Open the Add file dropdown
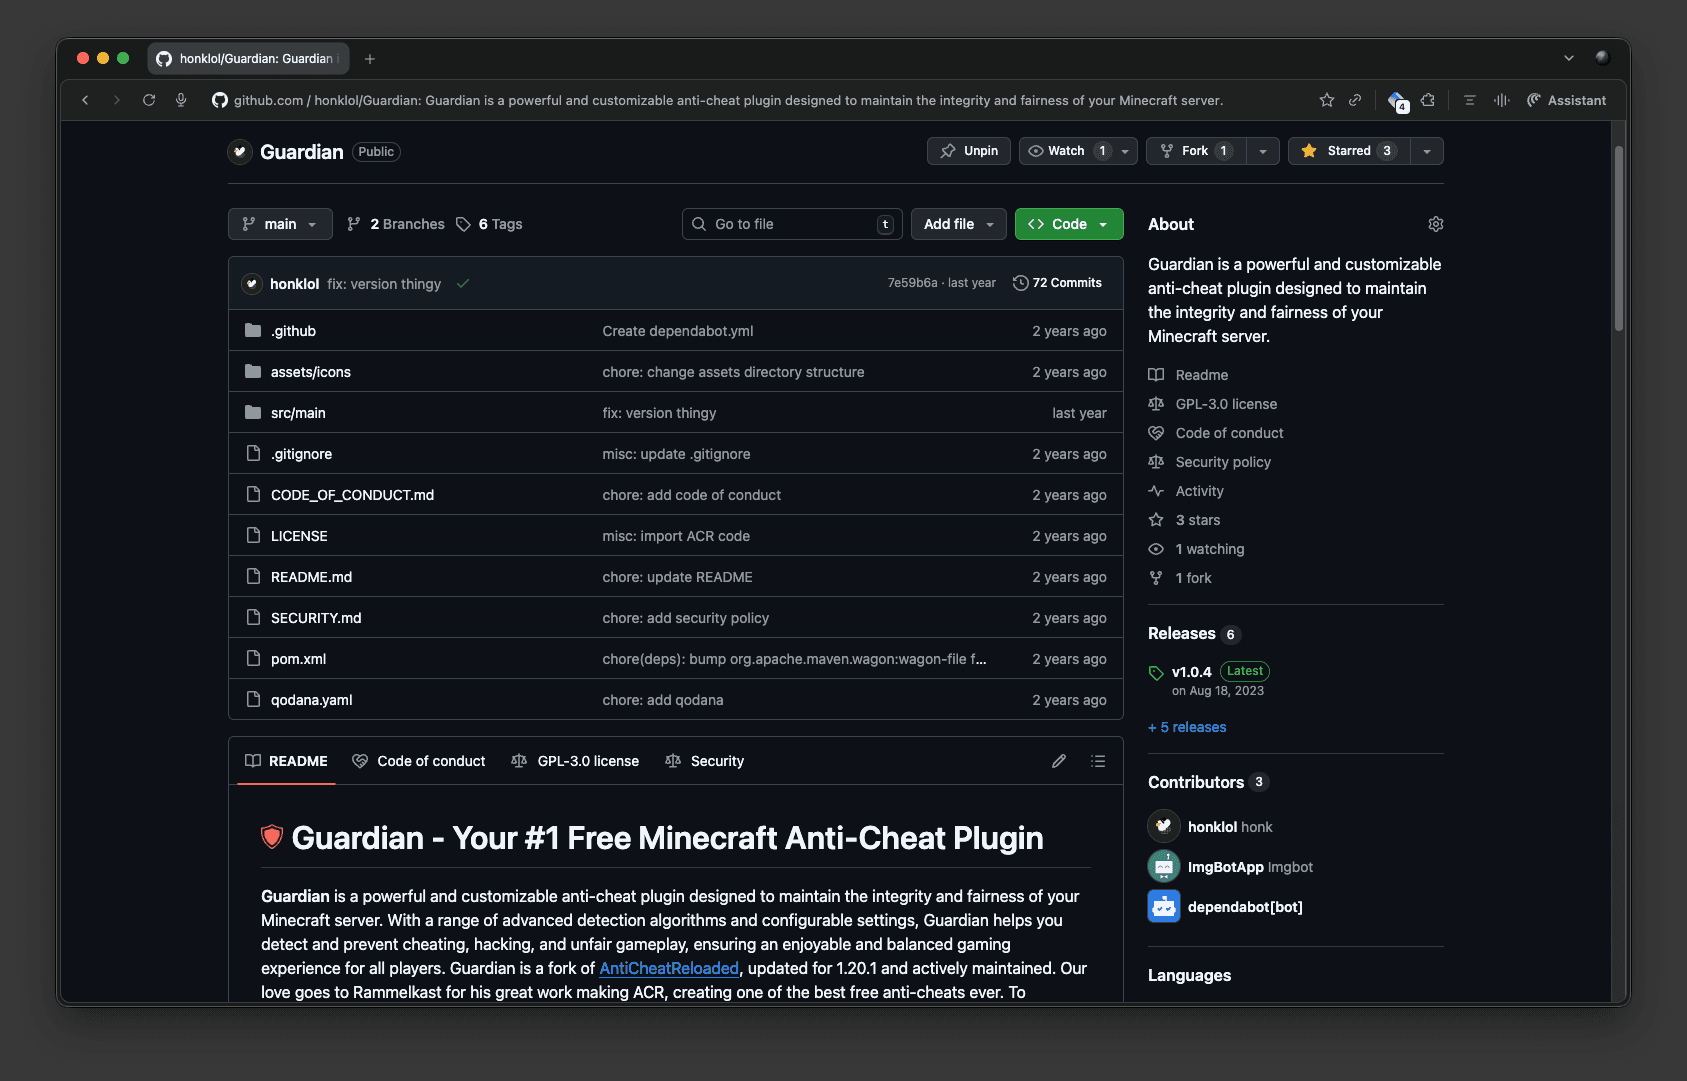The width and height of the screenshot is (1687, 1081). click(959, 224)
